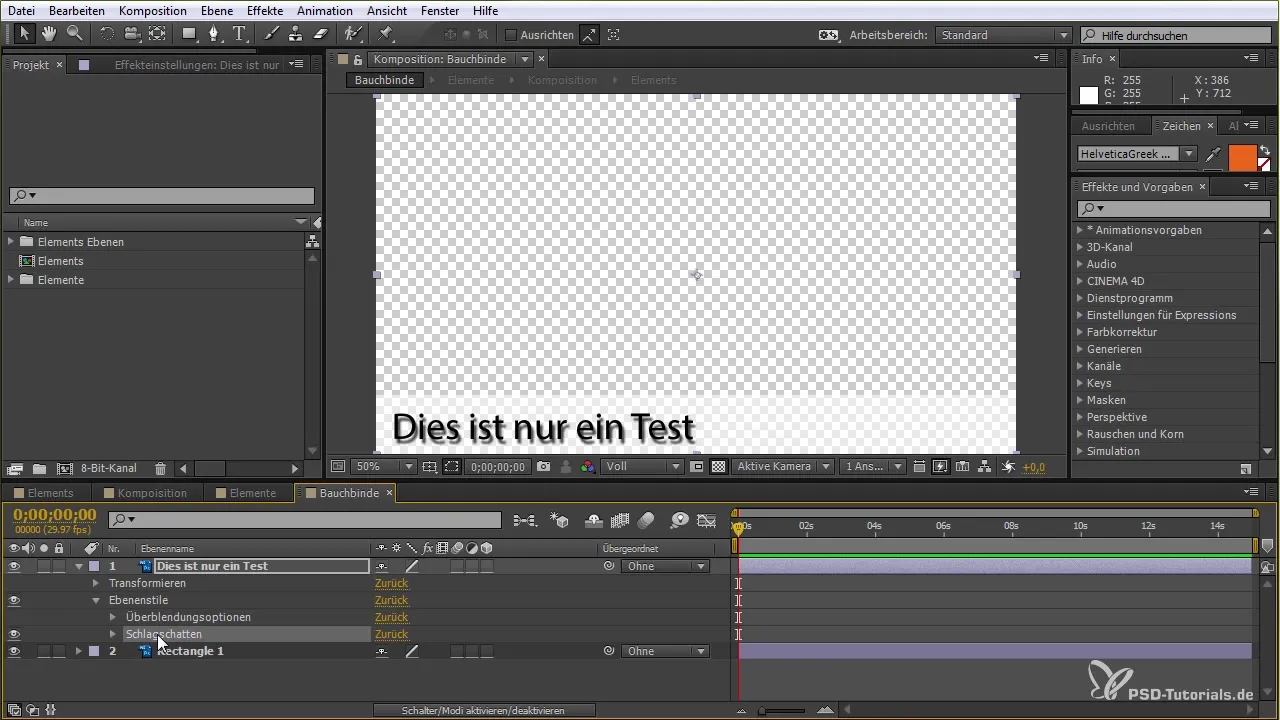Expand the Elements Ebenen folder

pos(11,242)
